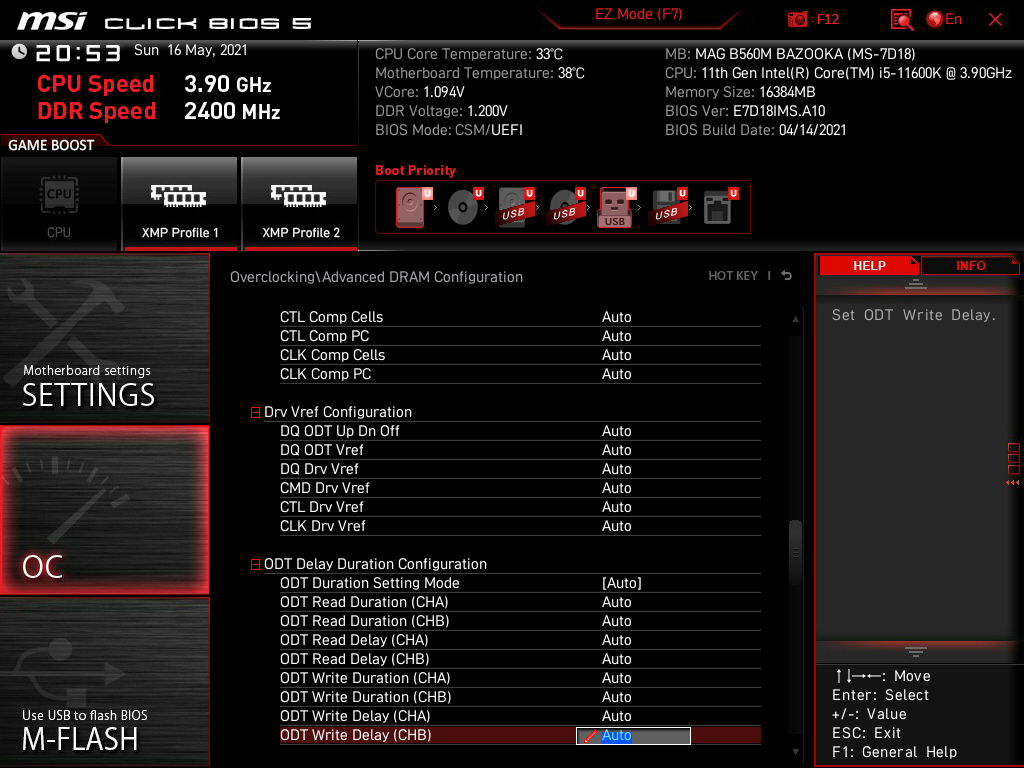The image size is (1024, 768).
Task: Switch to the INFO tab
Action: pyautogui.click(x=970, y=266)
